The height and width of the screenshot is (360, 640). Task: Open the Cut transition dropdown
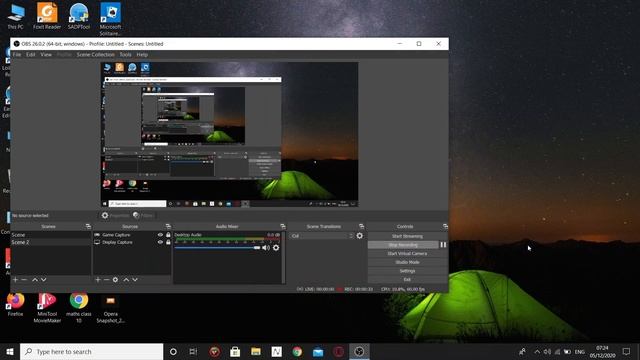[322, 236]
